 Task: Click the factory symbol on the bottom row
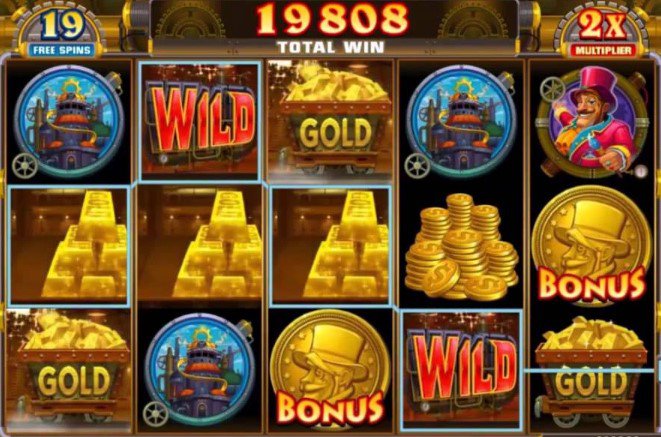coord(199,370)
